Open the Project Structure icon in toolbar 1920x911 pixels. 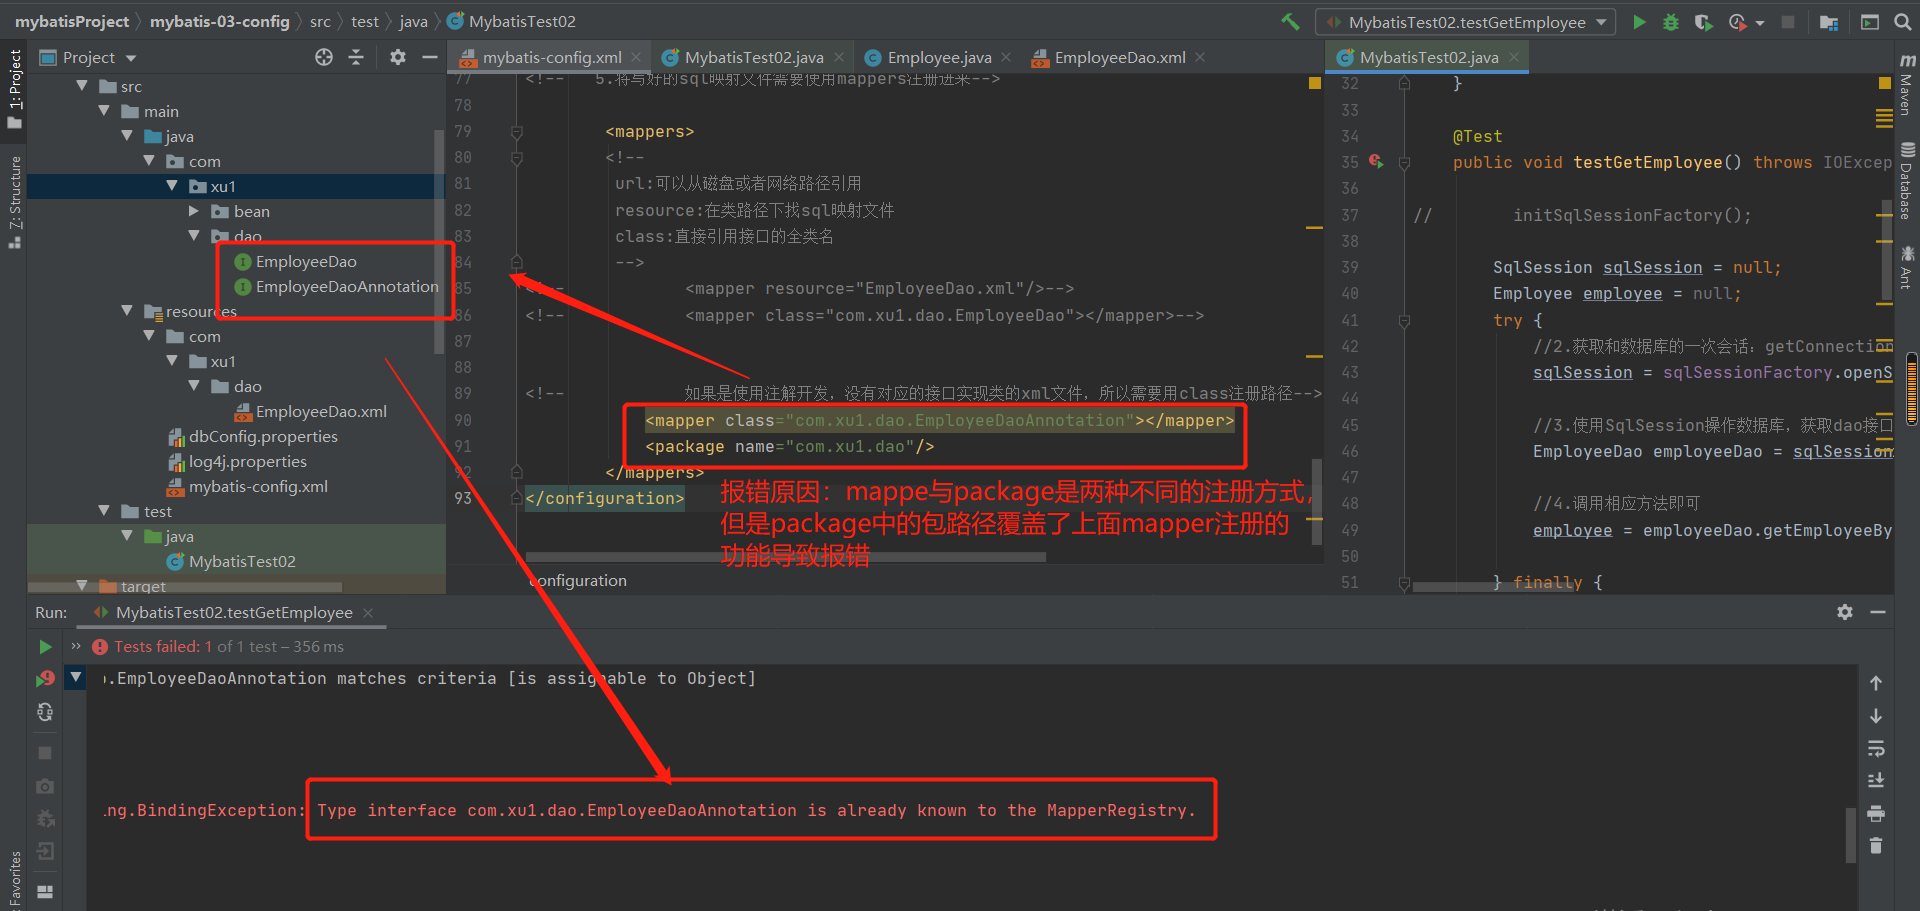[x=1829, y=21]
